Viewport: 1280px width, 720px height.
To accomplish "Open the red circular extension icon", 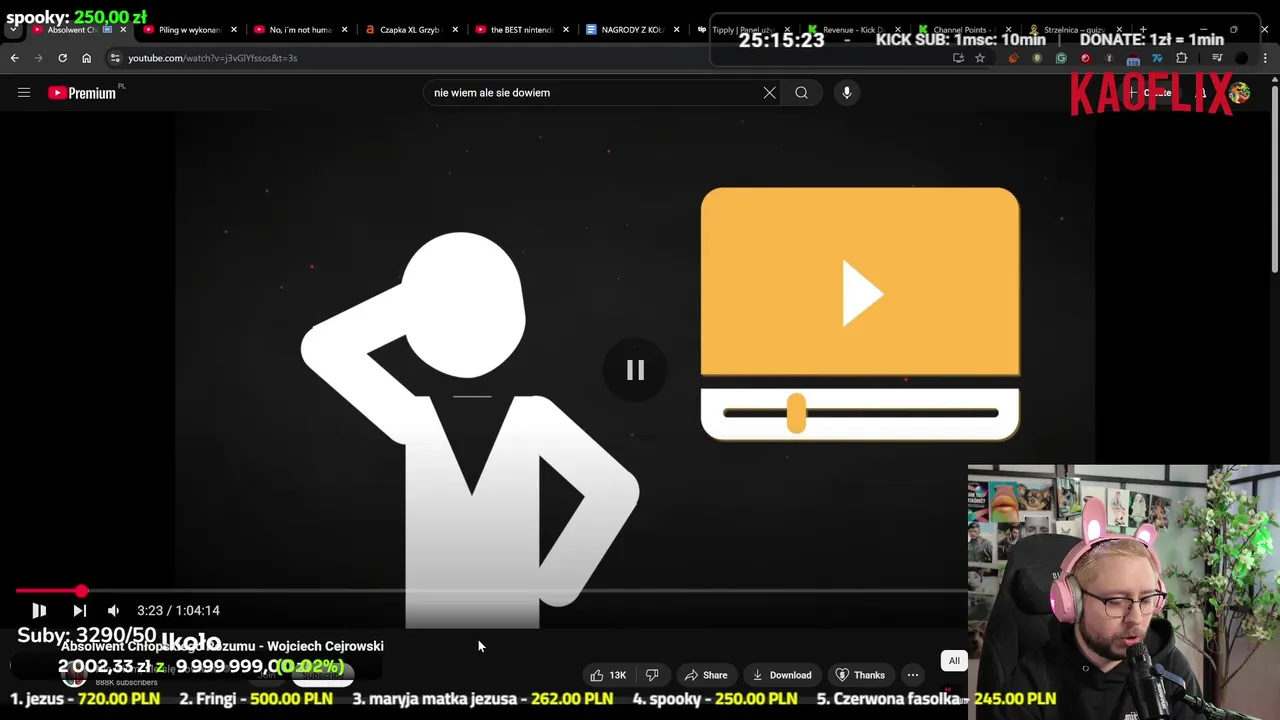I will click(x=1085, y=58).
